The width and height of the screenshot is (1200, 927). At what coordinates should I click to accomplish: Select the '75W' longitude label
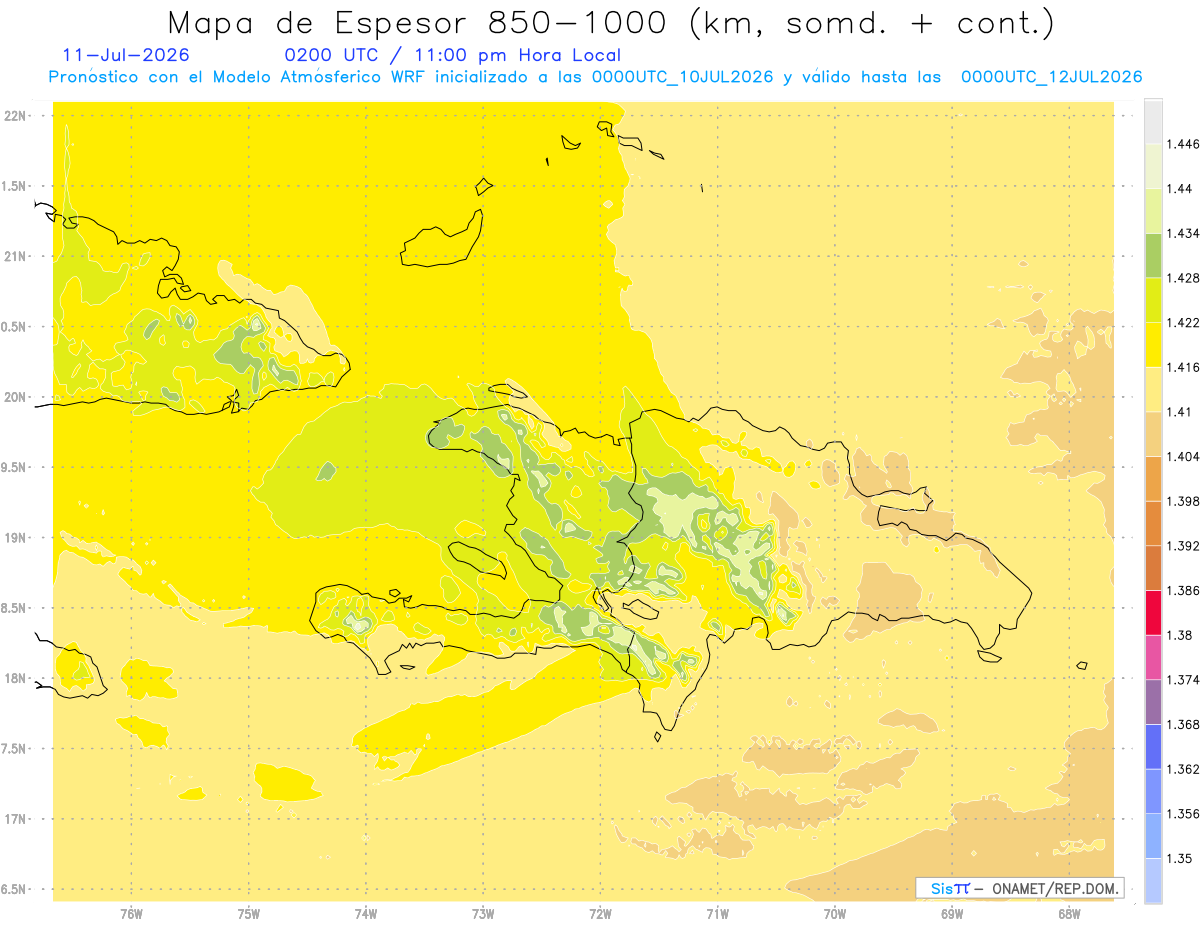248,914
